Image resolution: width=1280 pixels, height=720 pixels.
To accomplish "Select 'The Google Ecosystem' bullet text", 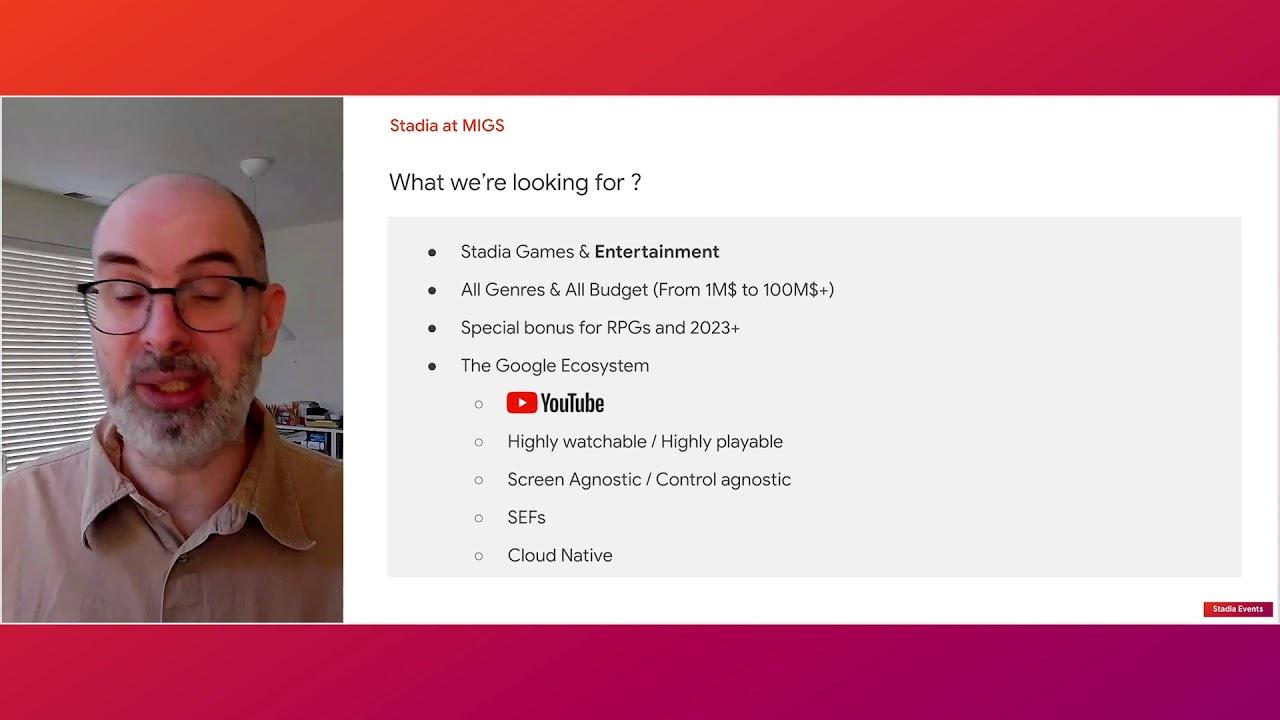I will tap(555, 366).
